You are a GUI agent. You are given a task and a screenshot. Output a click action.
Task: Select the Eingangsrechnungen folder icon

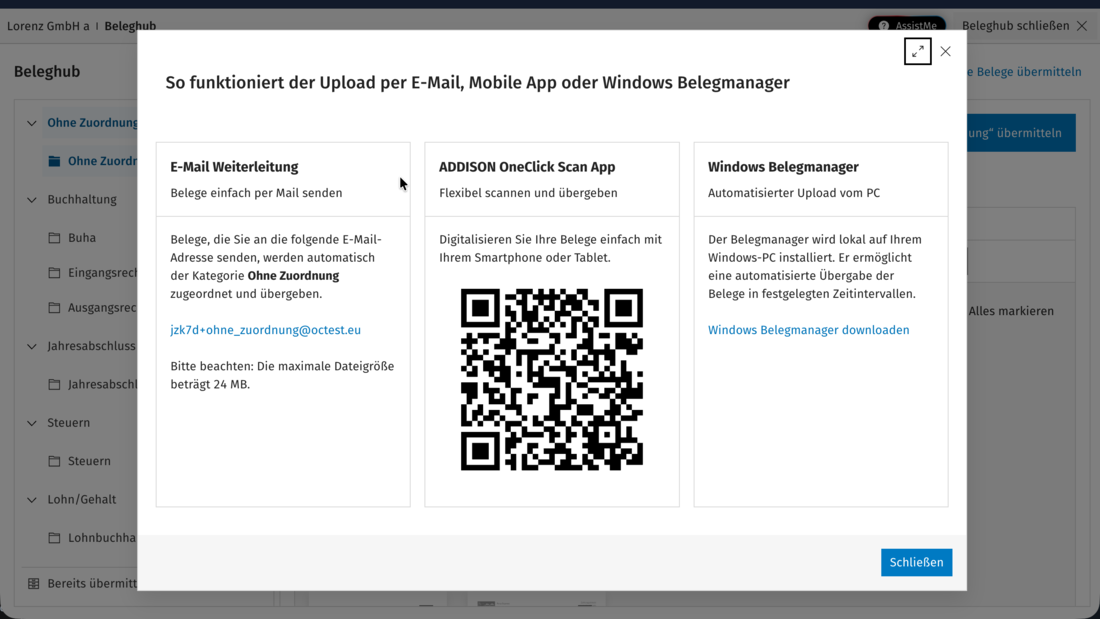[x=54, y=272]
